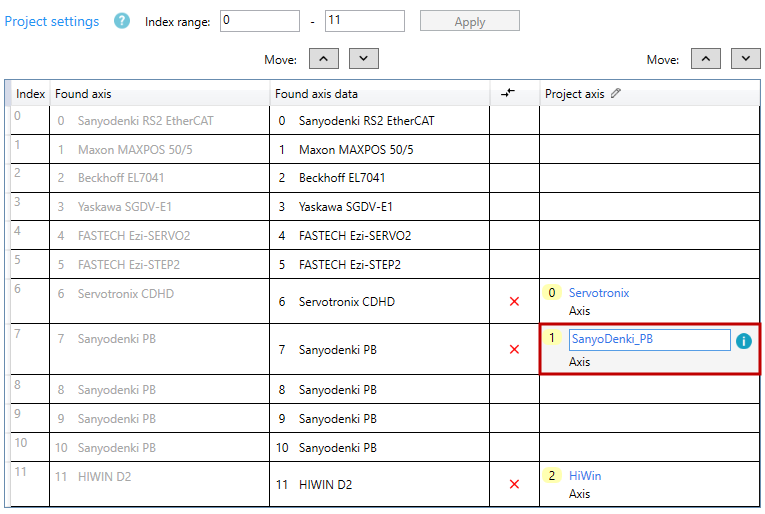This screenshot has width=765, height=514.
Task: Select the Maxon MAXPOS 50/5 axis data row
Action: pos(356,150)
